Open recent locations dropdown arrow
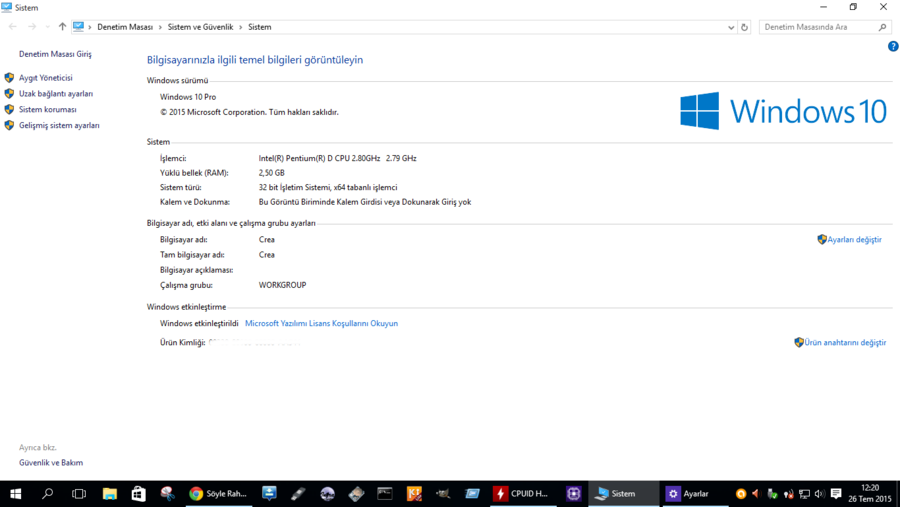 tap(47, 27)
